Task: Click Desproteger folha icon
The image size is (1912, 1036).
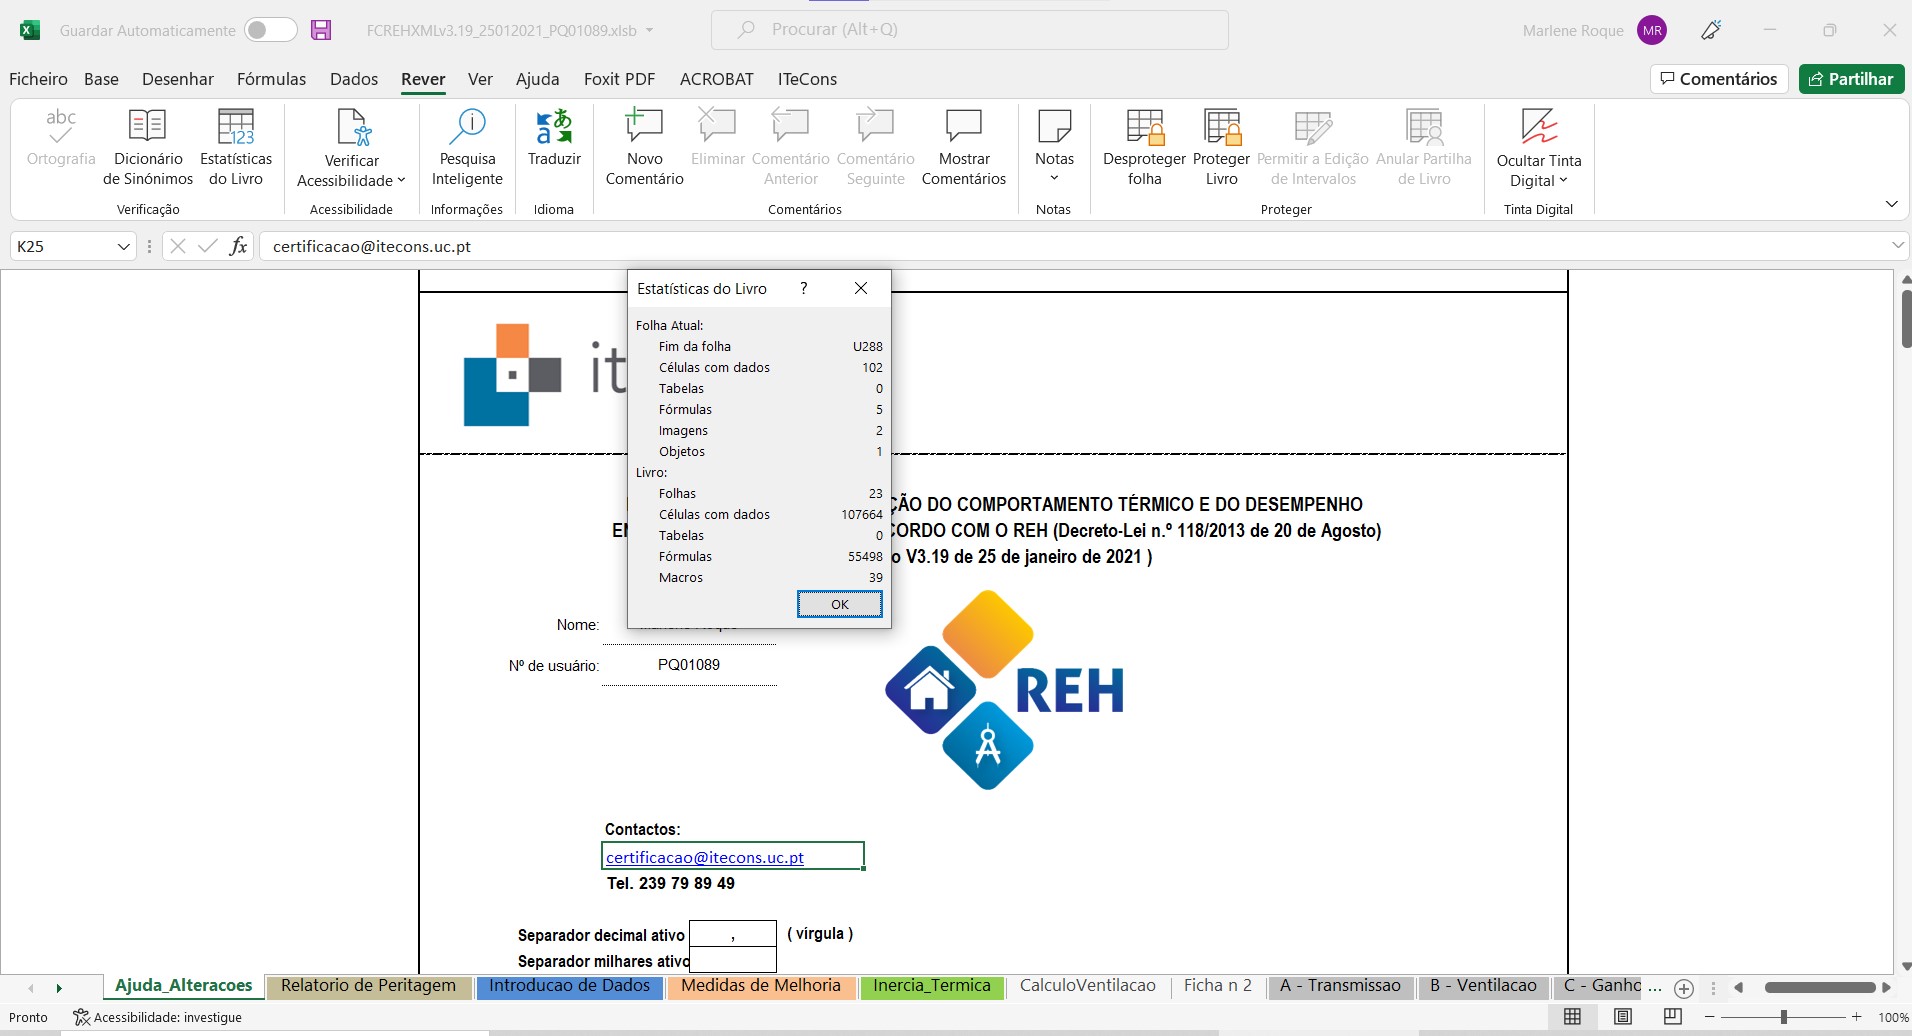Action: pyautogui.click(x=1145, y=126)
